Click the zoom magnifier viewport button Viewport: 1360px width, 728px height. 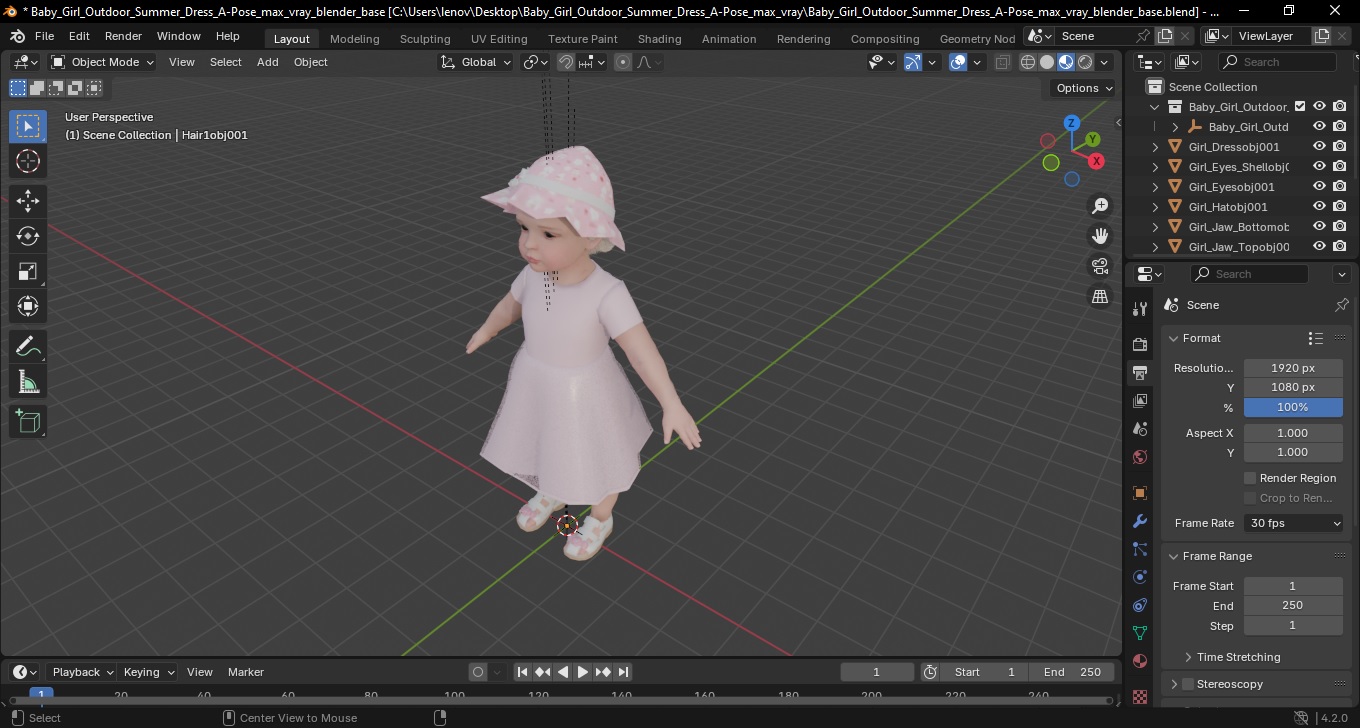tap(1100, 206)
